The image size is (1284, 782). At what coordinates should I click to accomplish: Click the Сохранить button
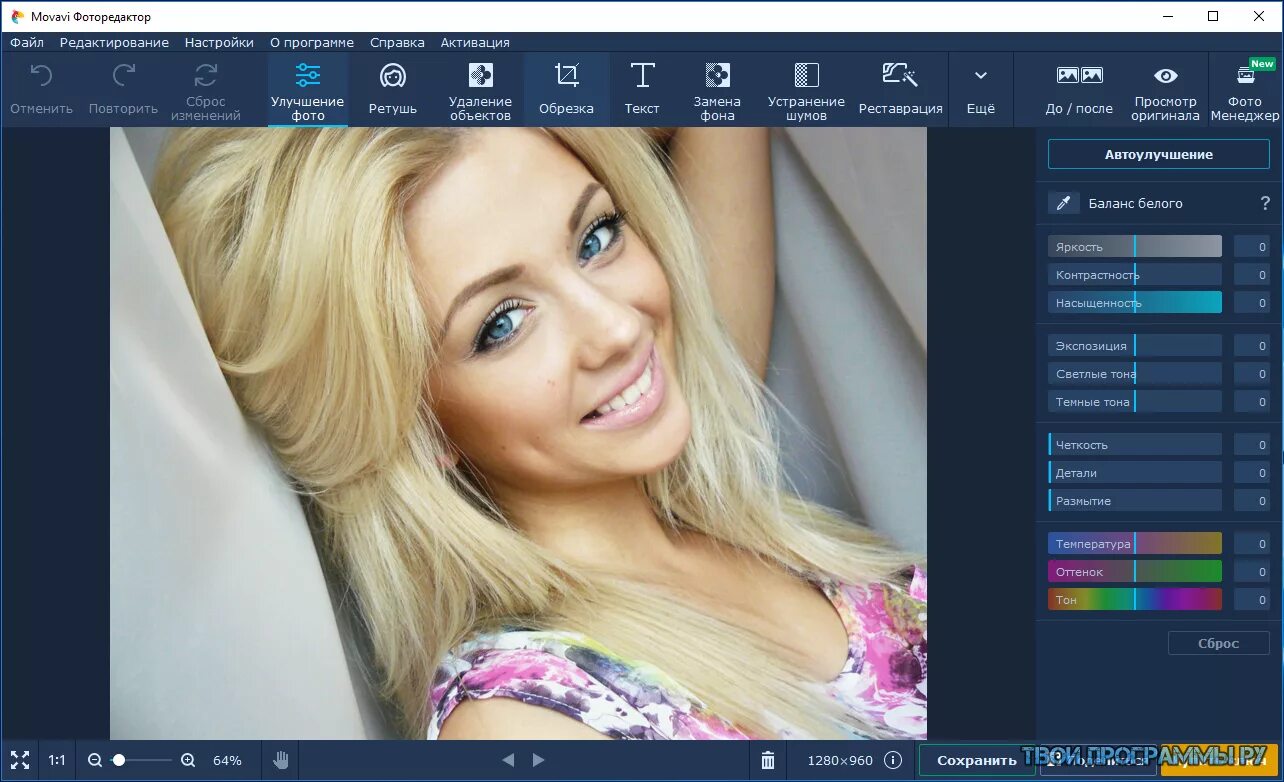coord(977,760)
